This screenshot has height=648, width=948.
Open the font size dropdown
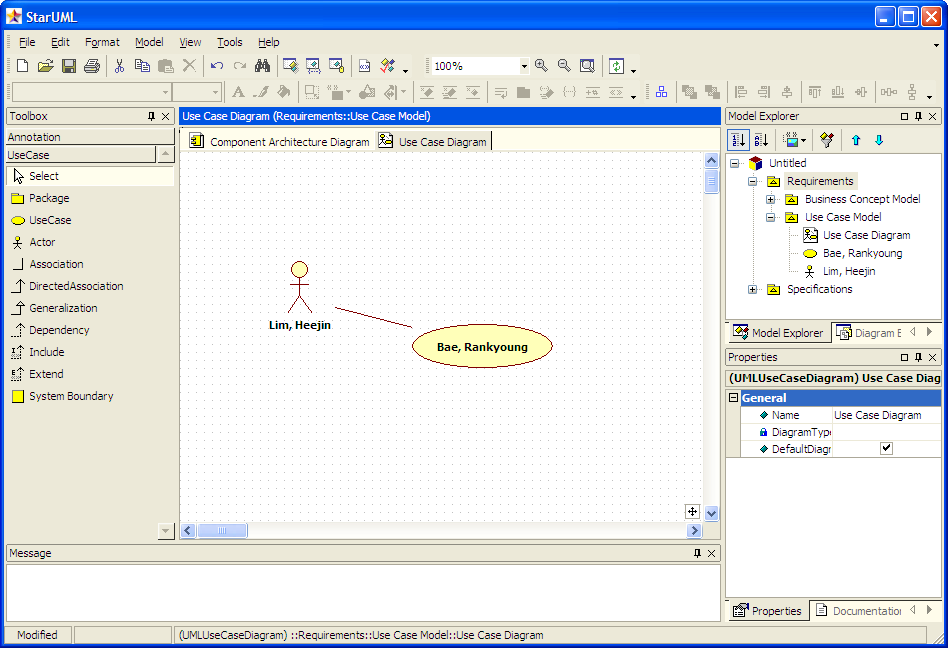click(x=215, y=92)
